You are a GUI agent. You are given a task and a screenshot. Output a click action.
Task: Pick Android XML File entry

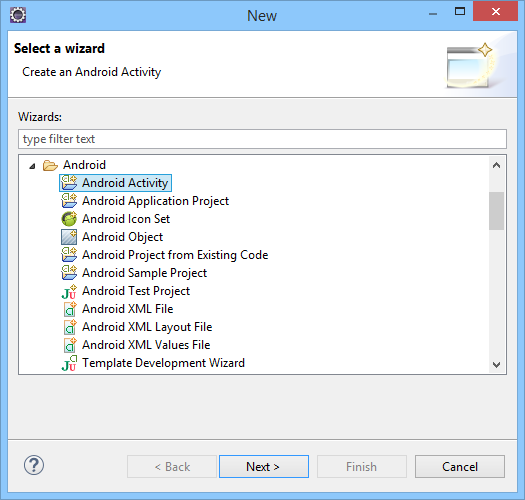(x=128, y=309)
